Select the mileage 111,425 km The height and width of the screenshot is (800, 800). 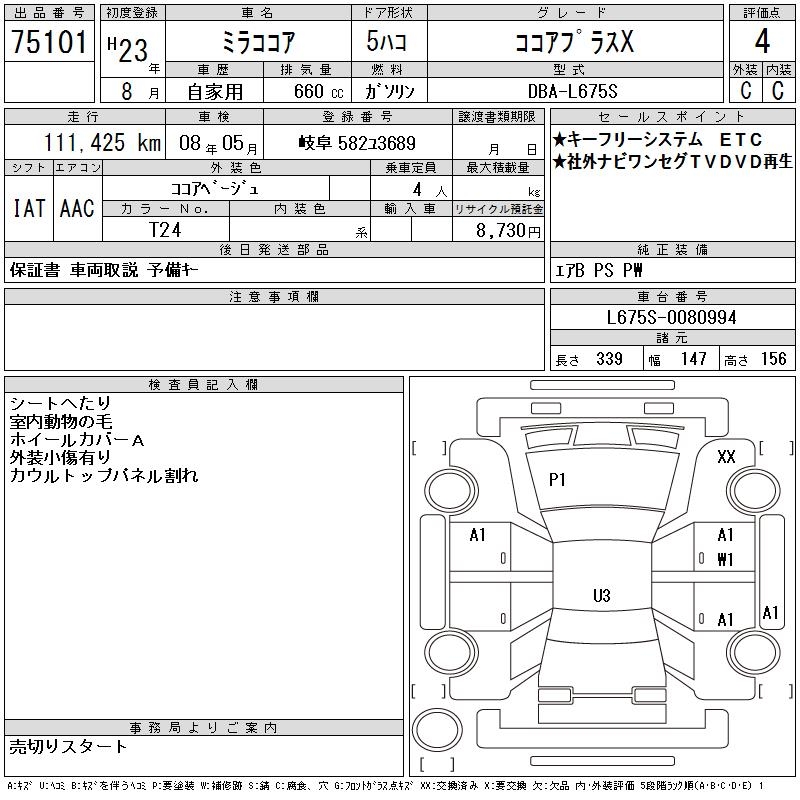point(102,143)
